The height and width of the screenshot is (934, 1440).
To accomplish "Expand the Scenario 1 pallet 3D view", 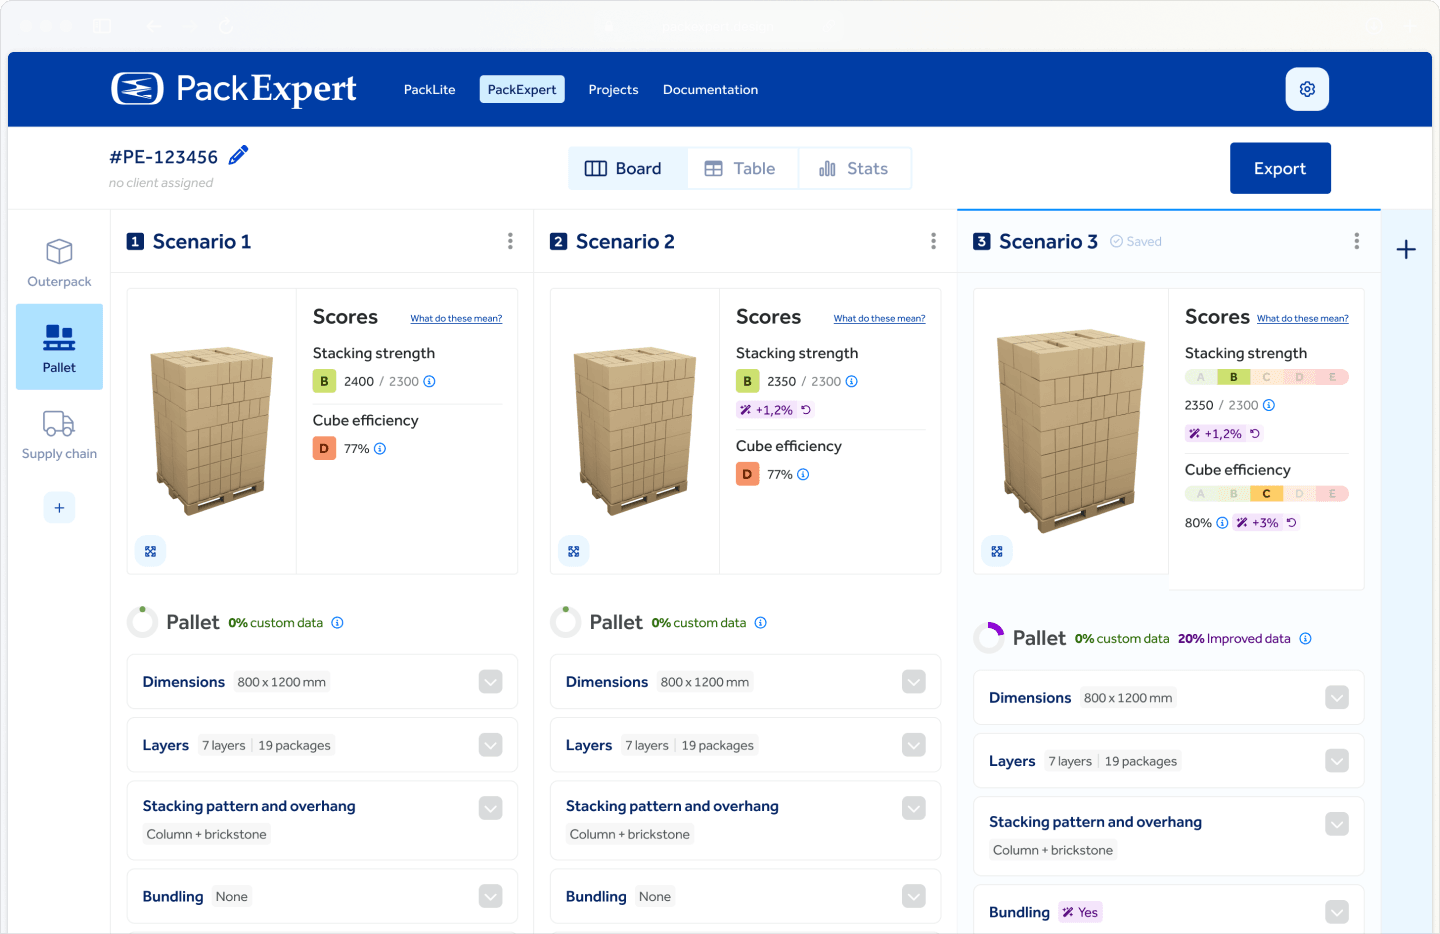I will pos(150,551).
